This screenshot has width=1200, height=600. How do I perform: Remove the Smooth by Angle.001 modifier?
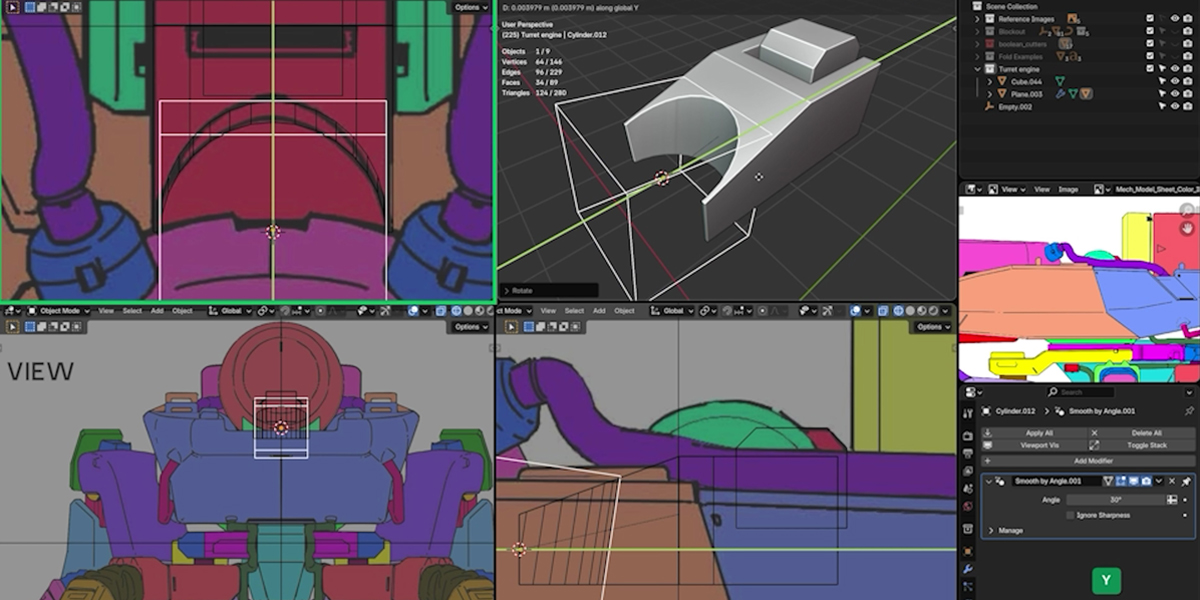1172,481
